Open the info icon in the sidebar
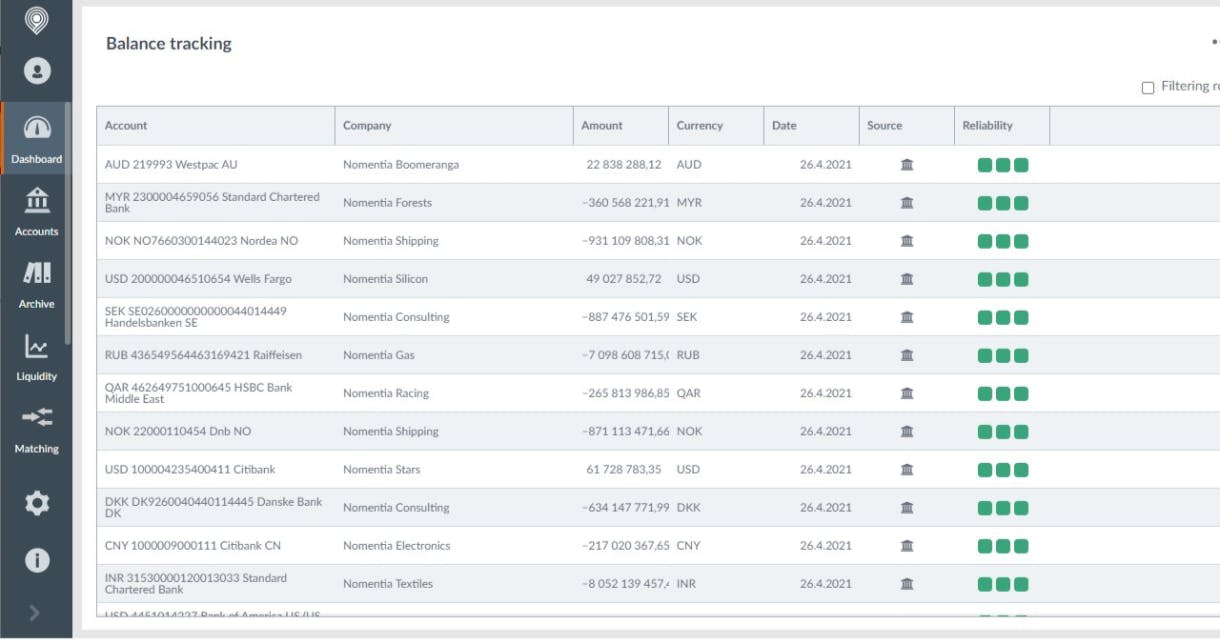The image size is (1220, 640). click(36, 561)
